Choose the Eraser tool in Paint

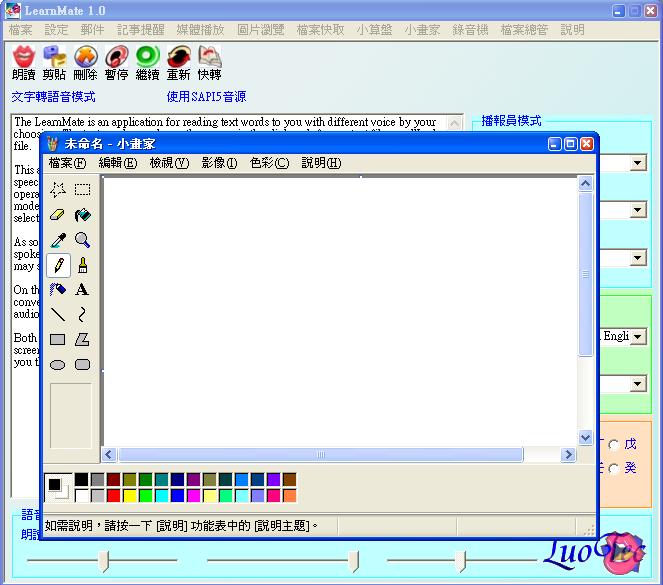point(58,215)
